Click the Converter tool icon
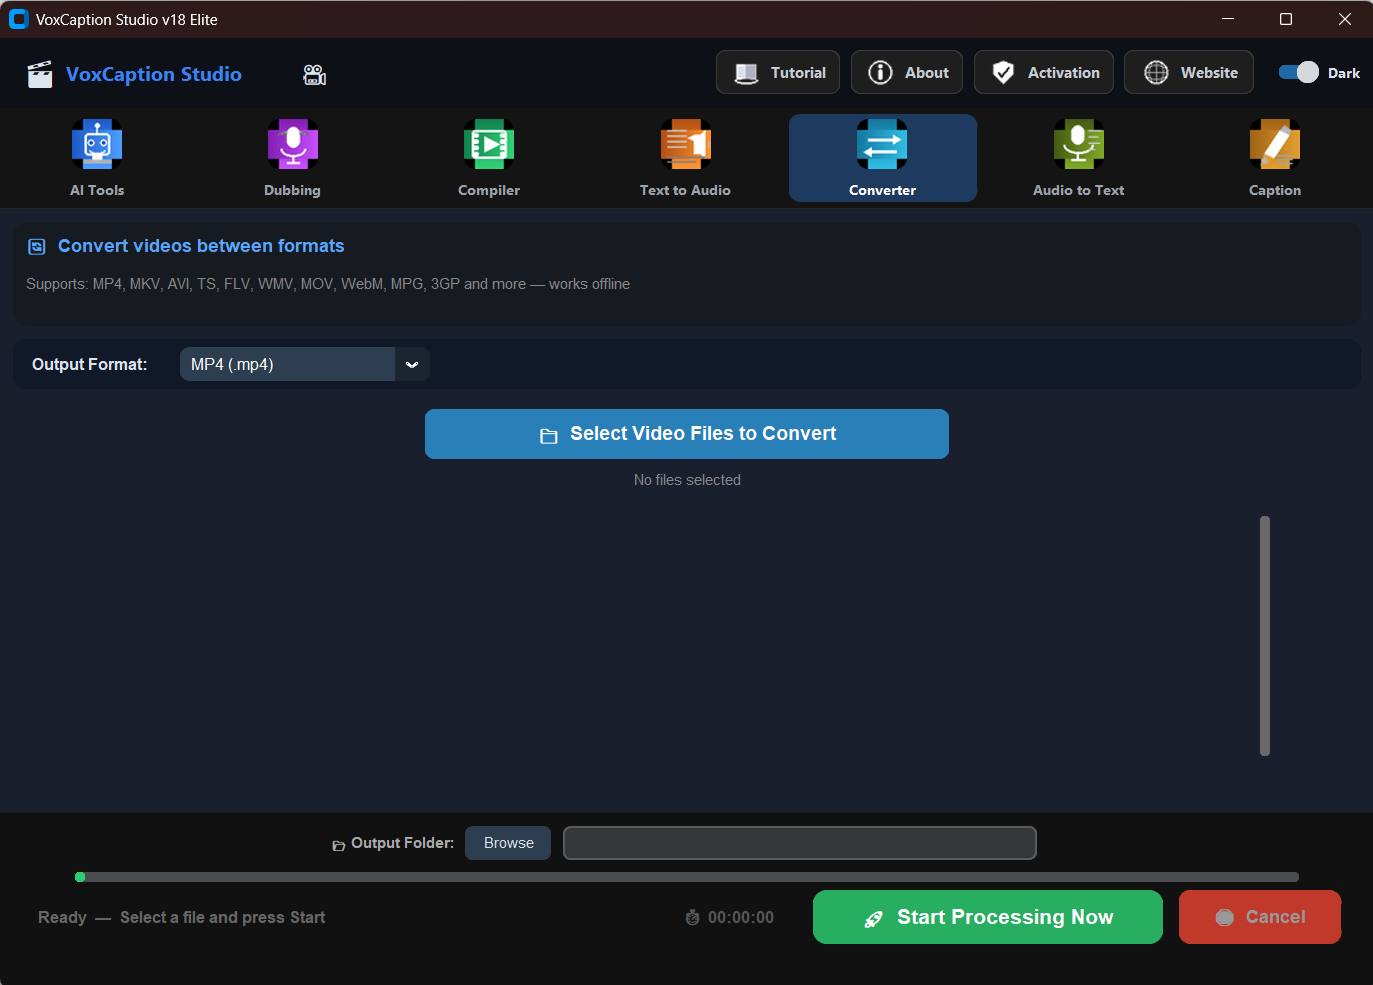Screen dimensions: 1373x985 882,144
